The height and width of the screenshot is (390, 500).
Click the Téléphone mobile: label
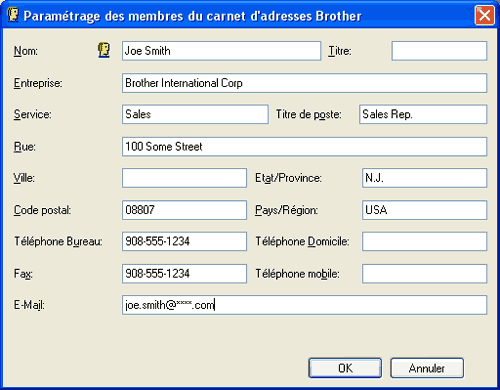coord(297,274)
